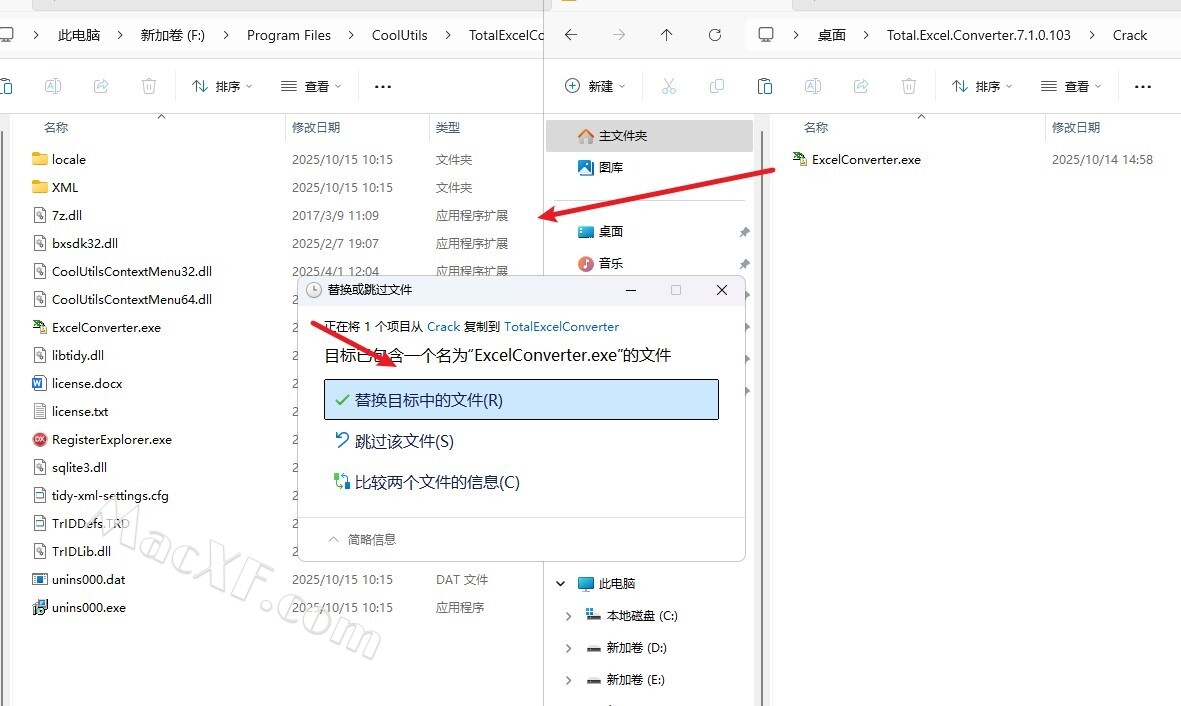This screenshot has height=706, width=1181.
Task: Choose 跳过该文件(S) option
Action: pyautogui.click(x=404, y=441)
